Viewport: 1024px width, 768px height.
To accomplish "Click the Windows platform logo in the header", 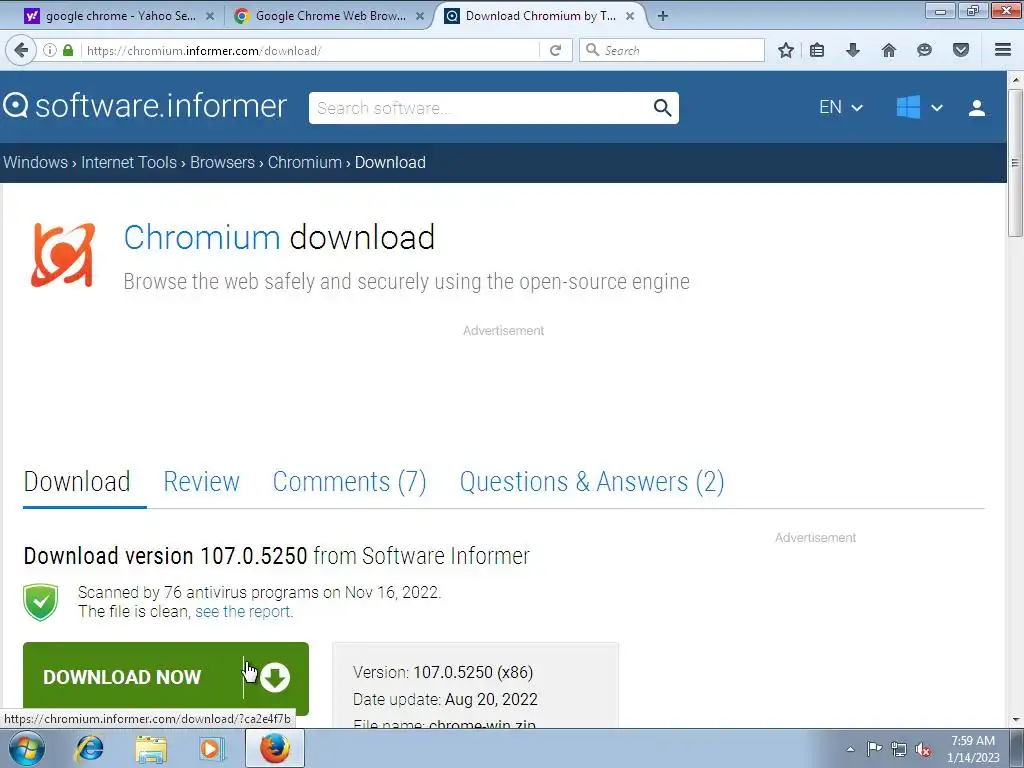I will click(x=908, y=107).
